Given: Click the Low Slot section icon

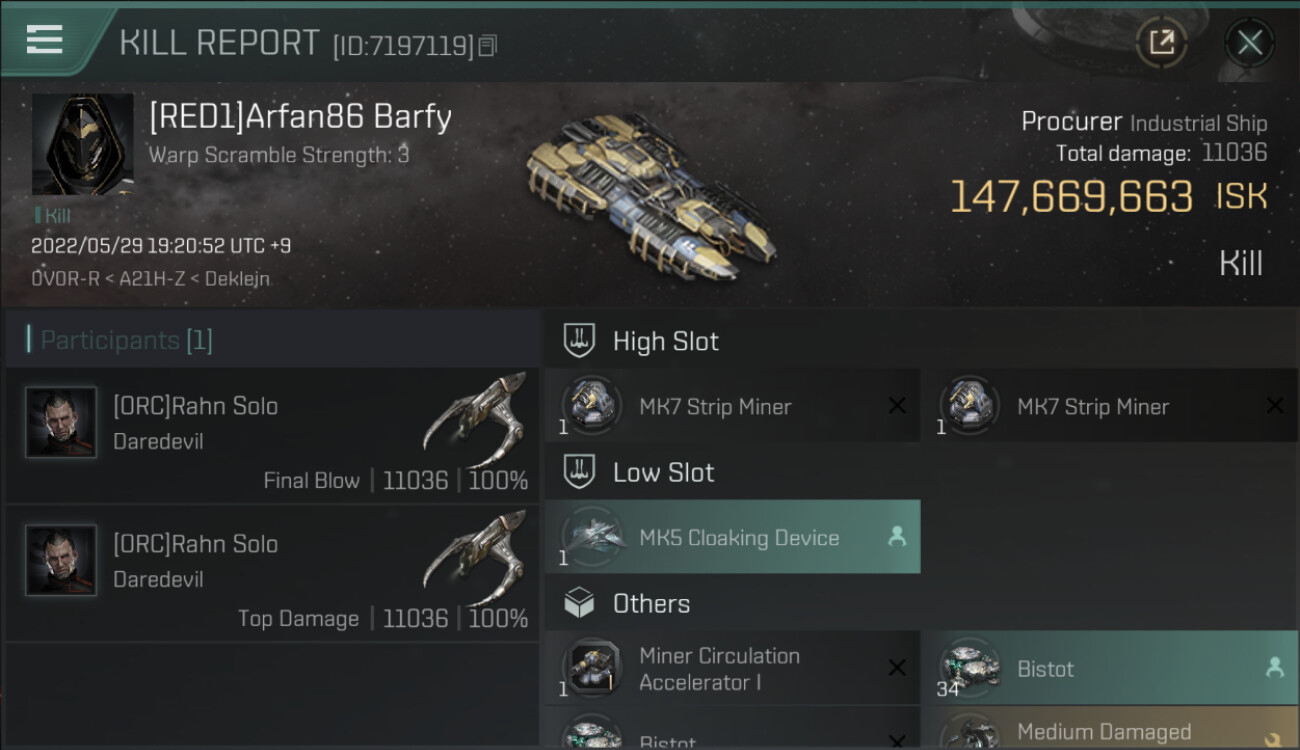Looking at the screenshot, I should (579, 472).
